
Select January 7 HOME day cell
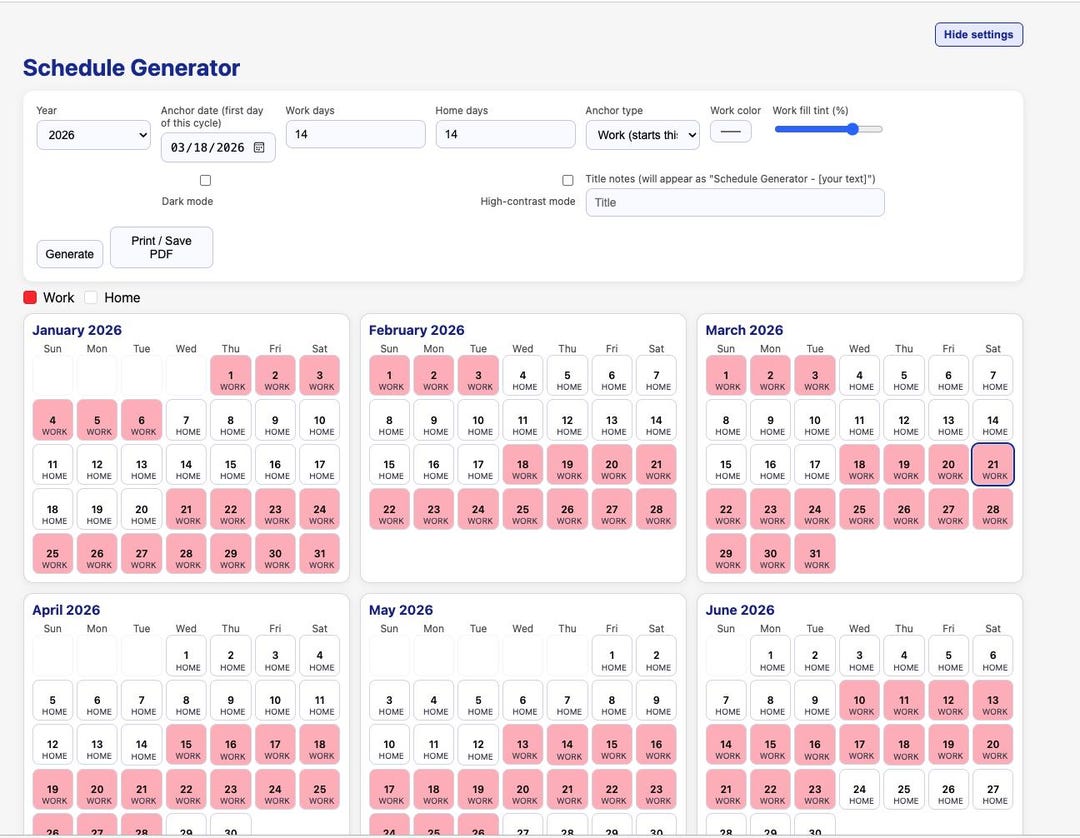click(186, 420)
